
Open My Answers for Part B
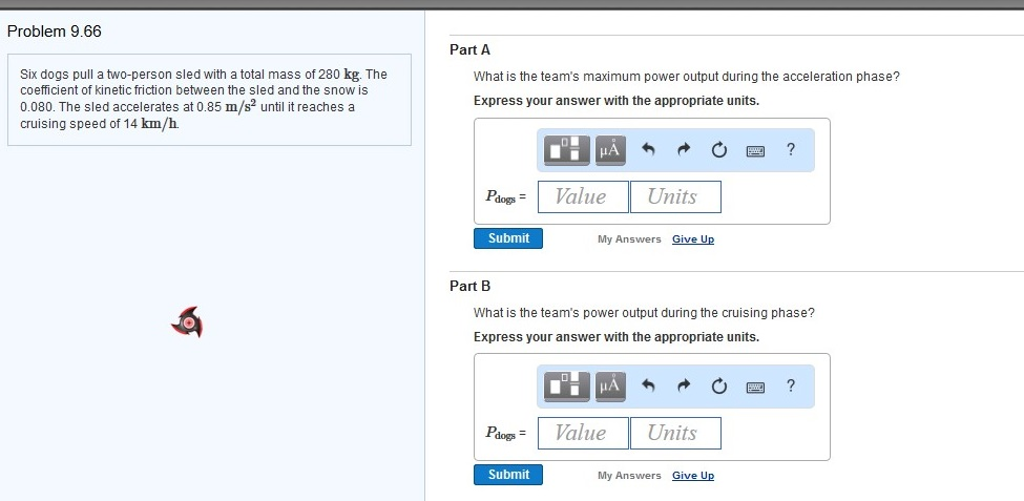(629, 475)
